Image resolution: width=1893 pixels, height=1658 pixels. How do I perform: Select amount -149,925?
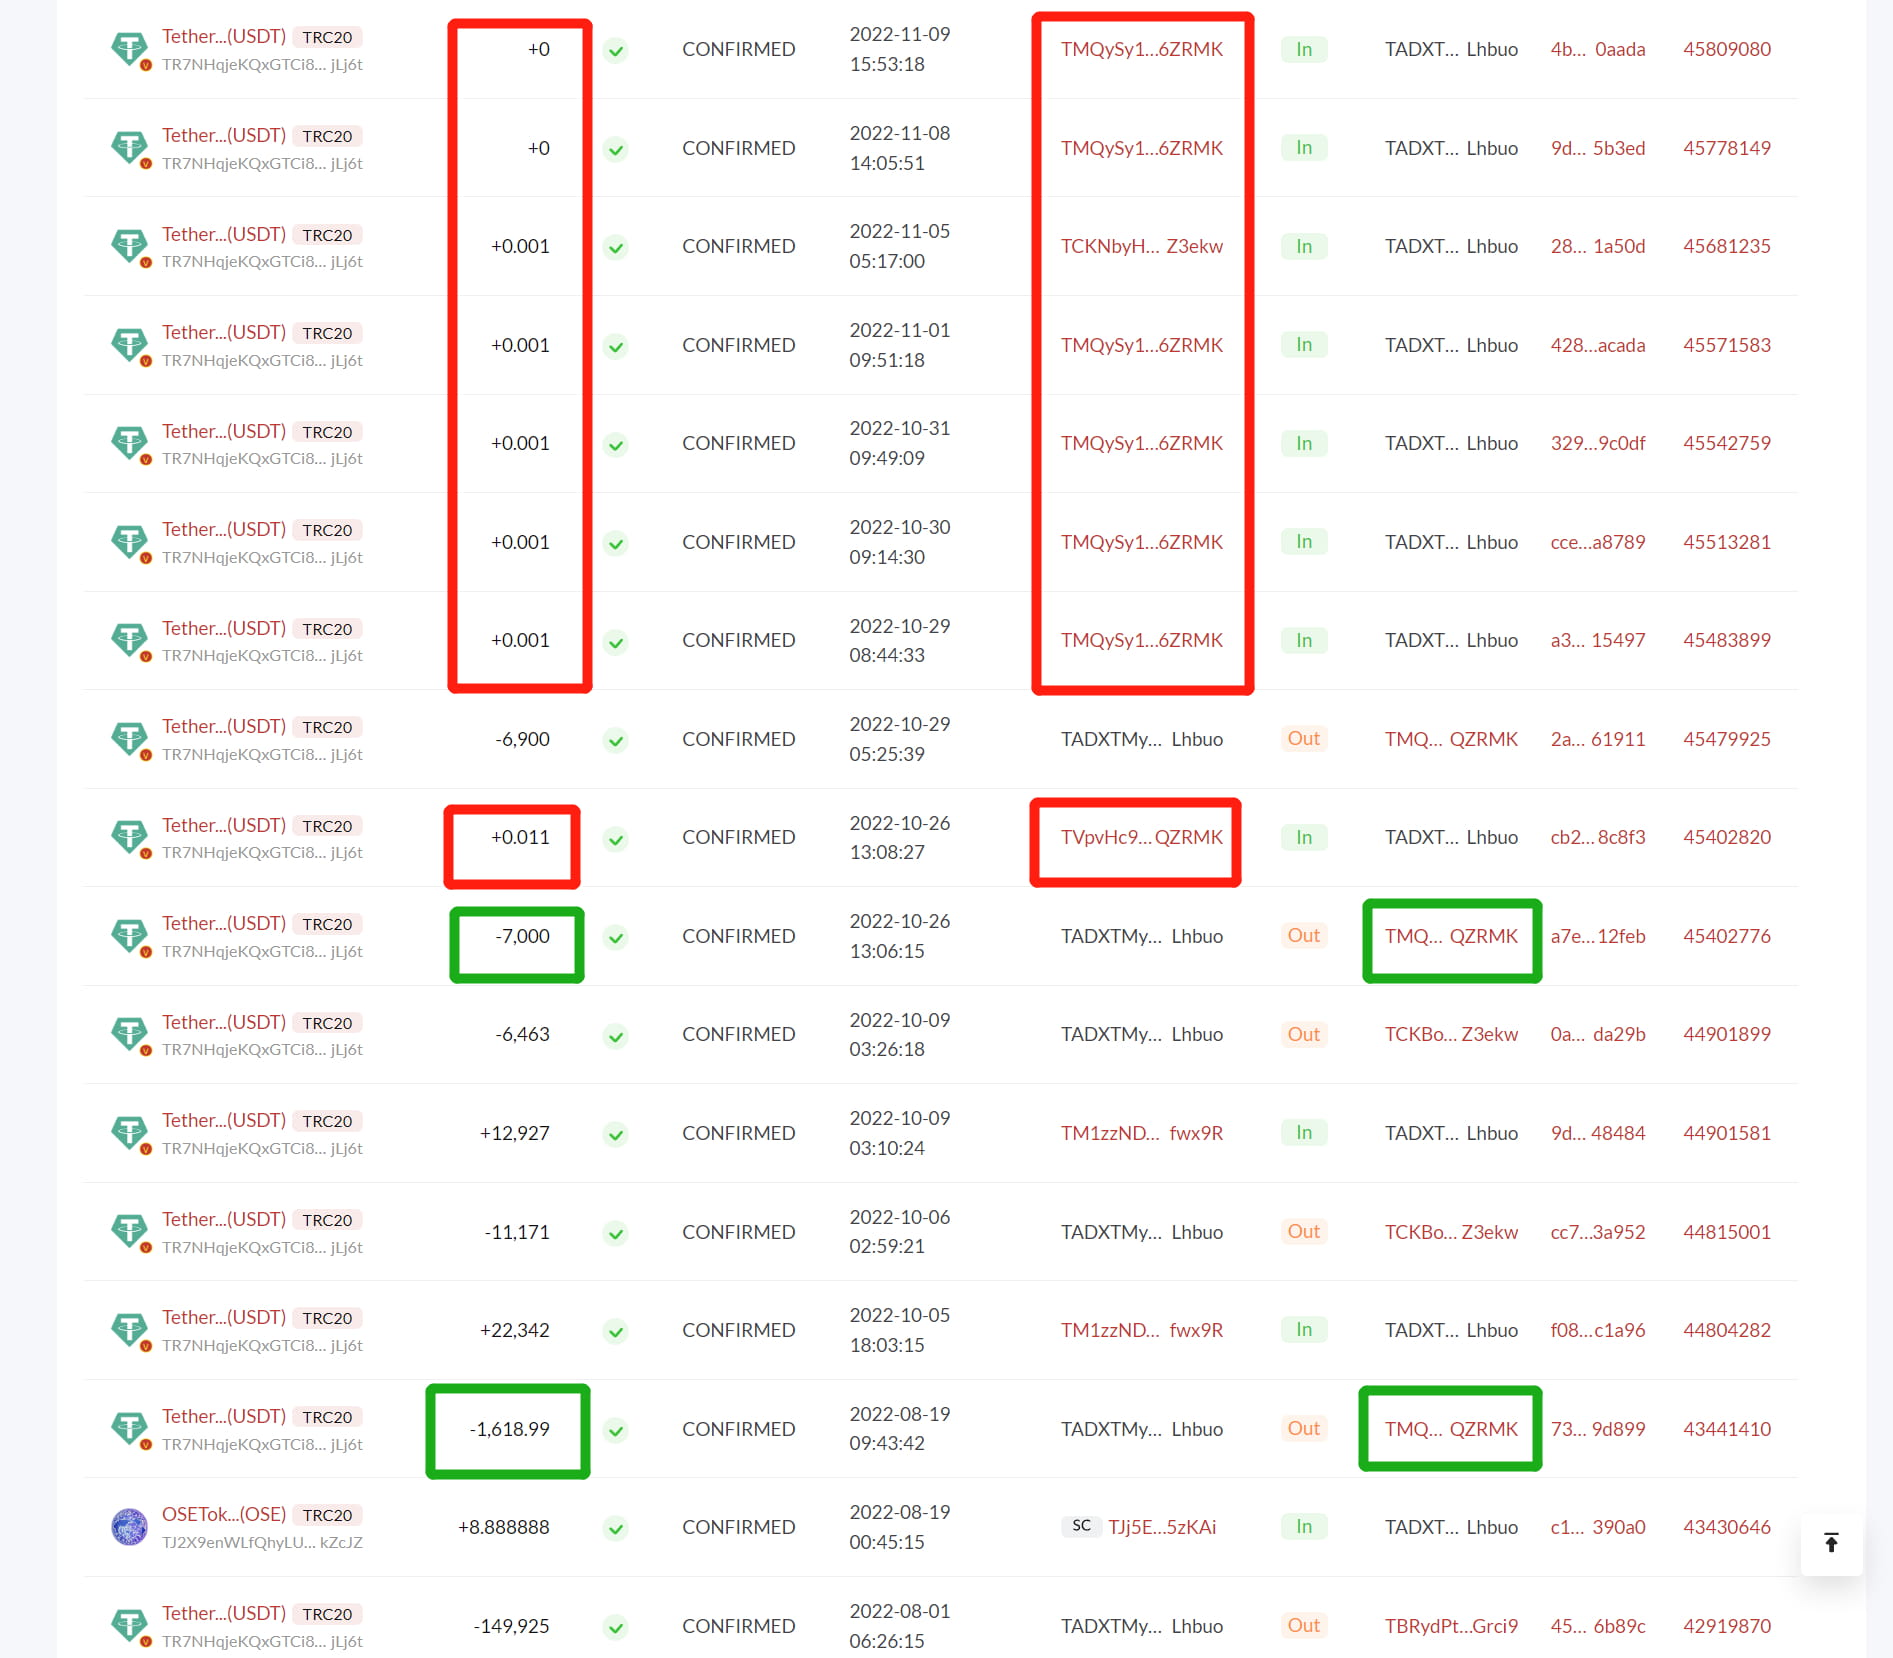(x=511, y=1626)
